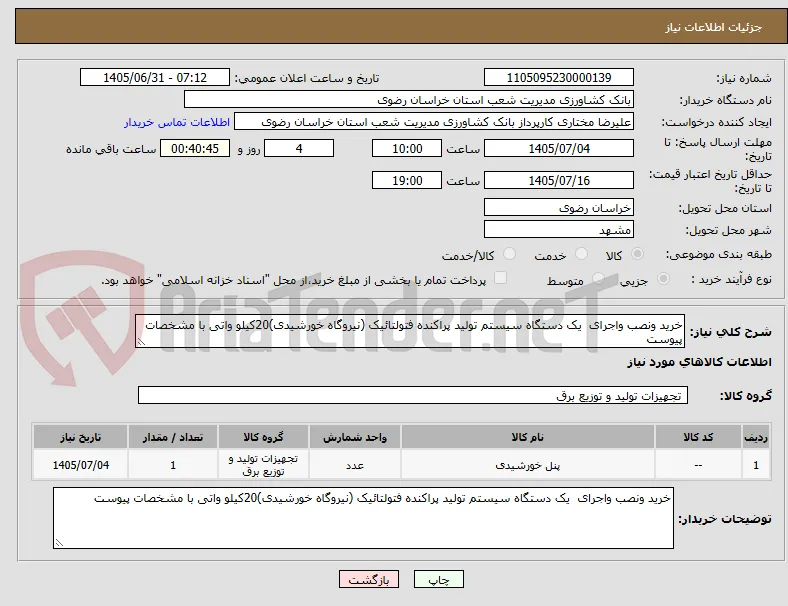
Task: Click the delivery city field مشهد
Action: pos(559,229)
